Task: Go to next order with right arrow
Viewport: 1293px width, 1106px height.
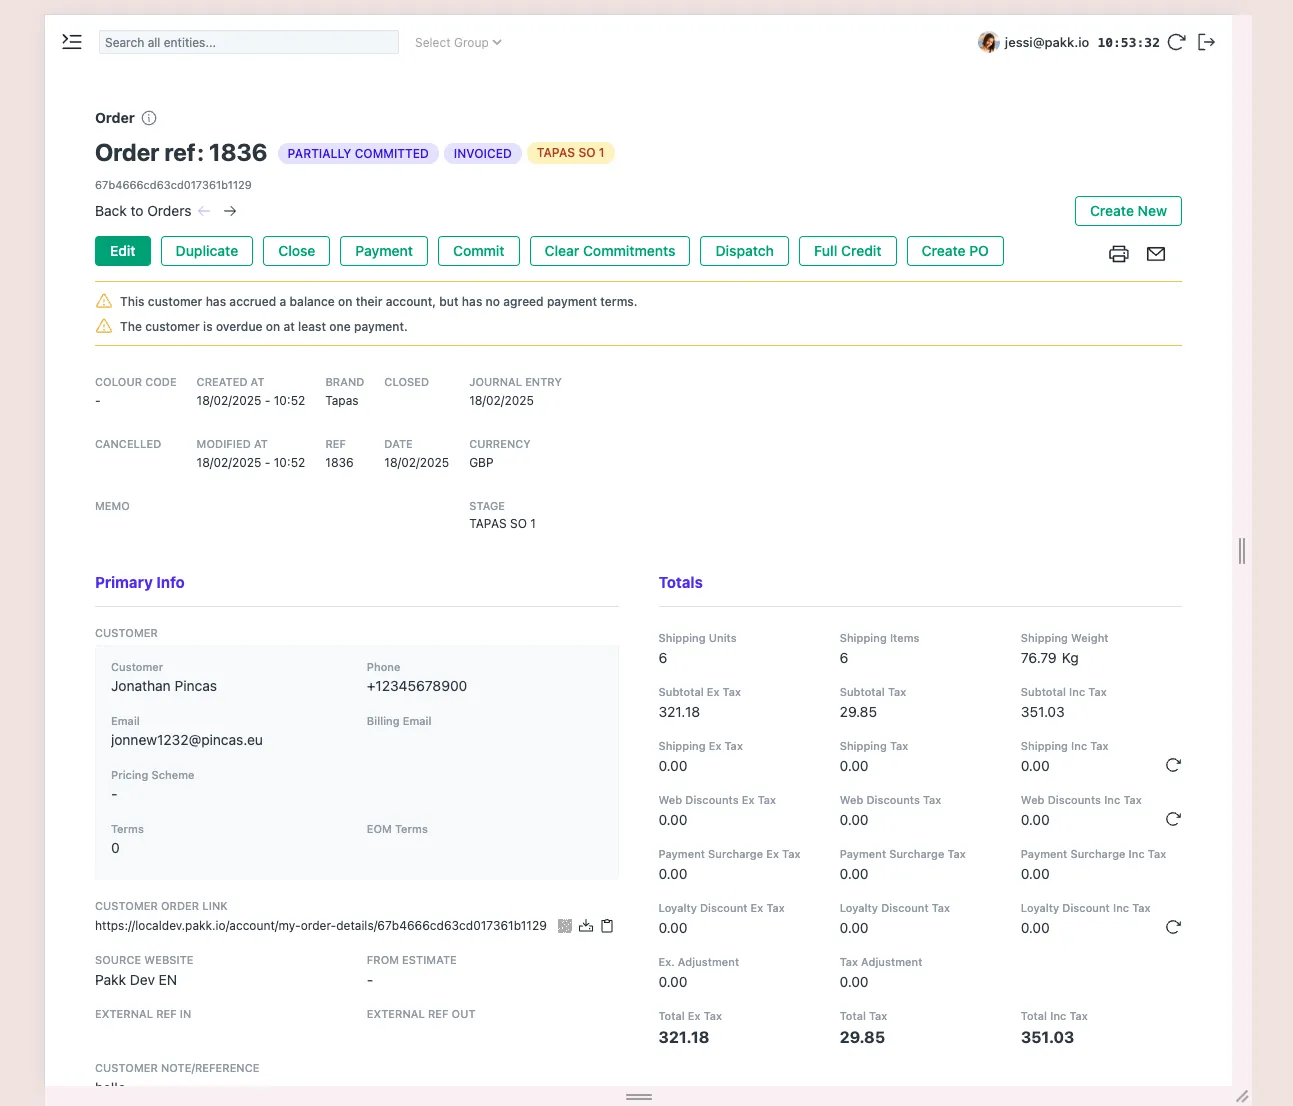Action: pyautogui.click(x=230, y=211)
